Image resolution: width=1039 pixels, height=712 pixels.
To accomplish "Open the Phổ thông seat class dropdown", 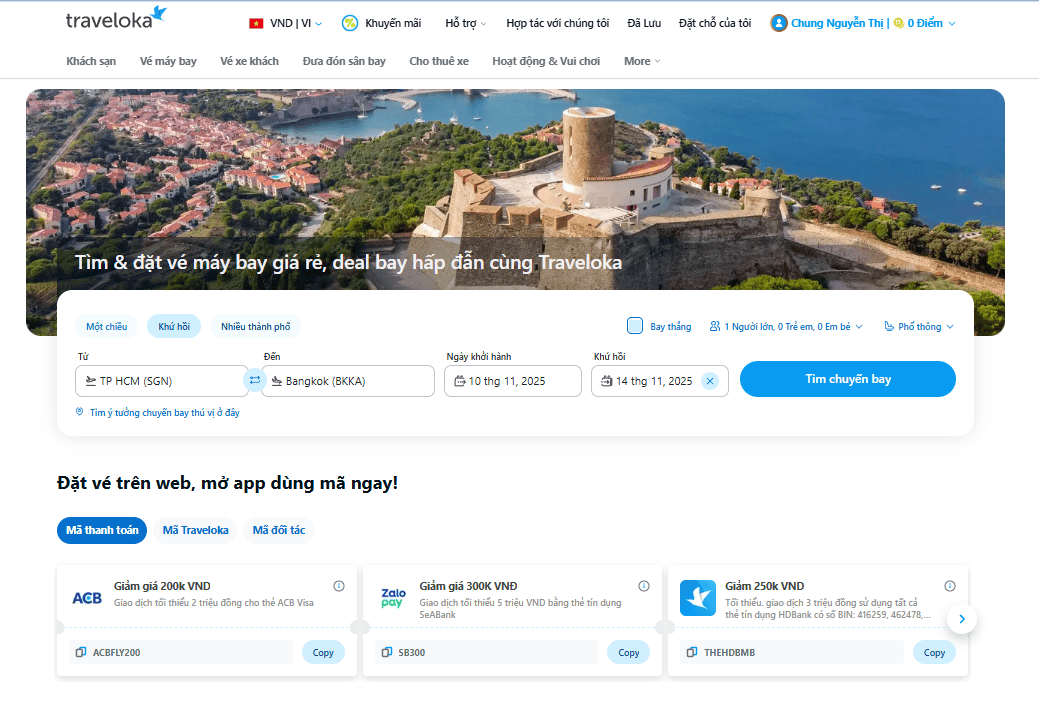I will [919, 327].
